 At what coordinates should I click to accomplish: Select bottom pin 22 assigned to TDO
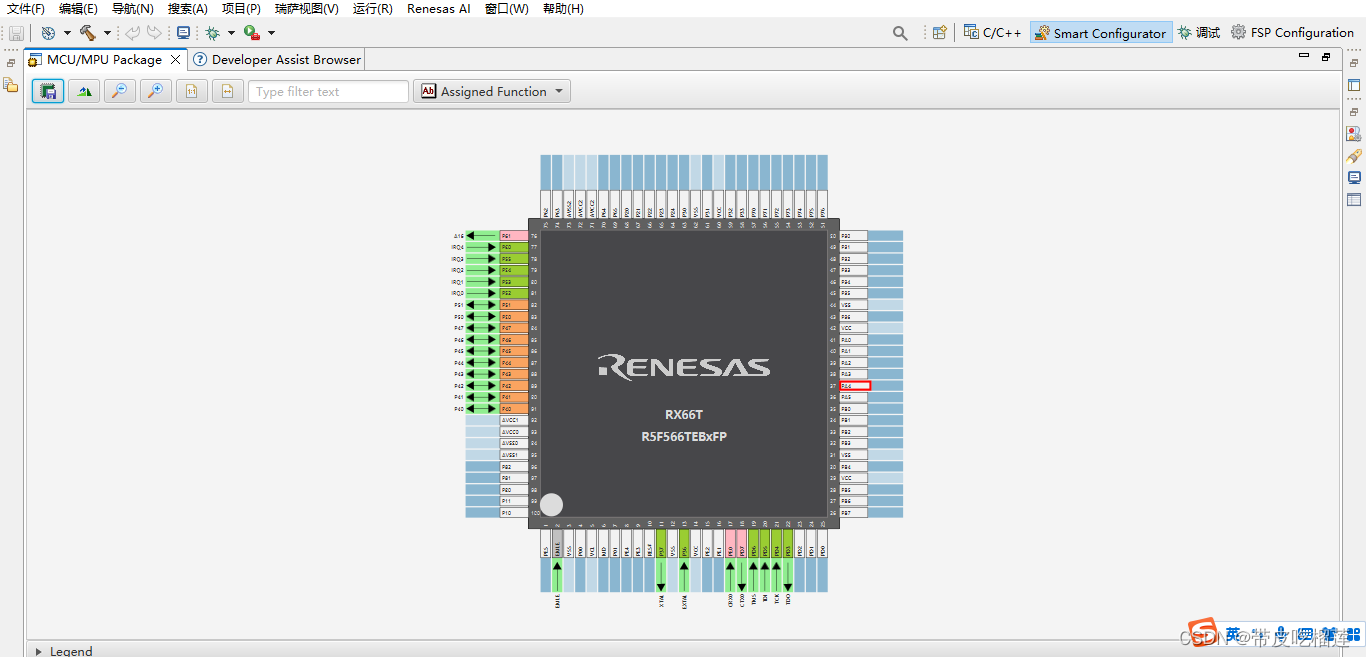788,544
